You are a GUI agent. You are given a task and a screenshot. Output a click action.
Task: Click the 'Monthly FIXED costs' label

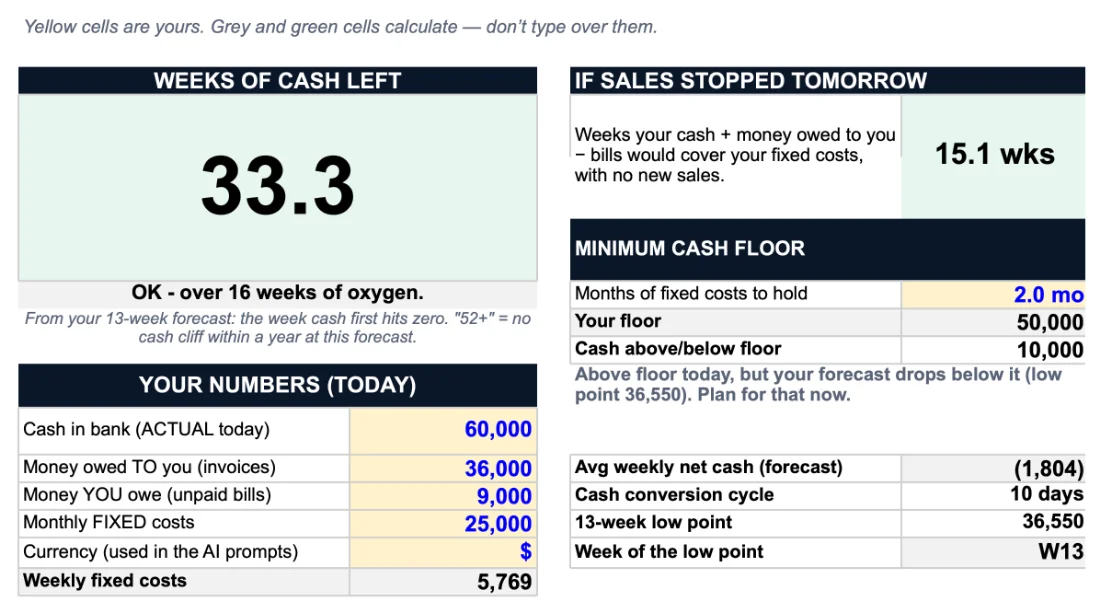coord(108,523)
